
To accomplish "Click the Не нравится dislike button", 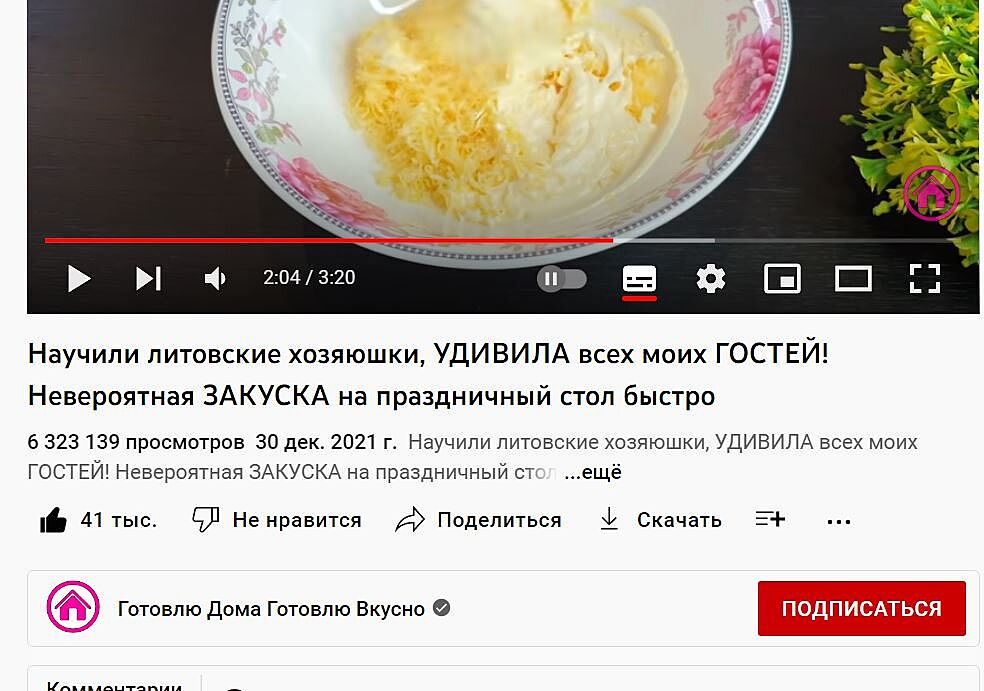I will 277,520.
